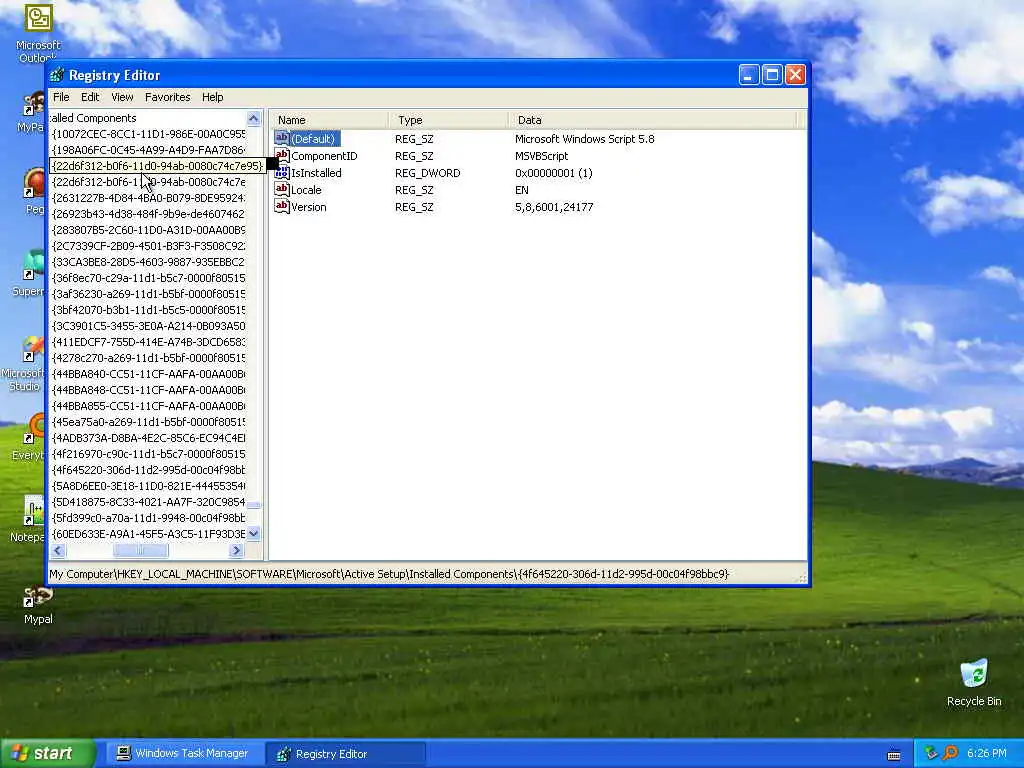Select key {198A06FC-0C45-4A99-A4D9
The image size is (1024, 768).
point(148,150)
